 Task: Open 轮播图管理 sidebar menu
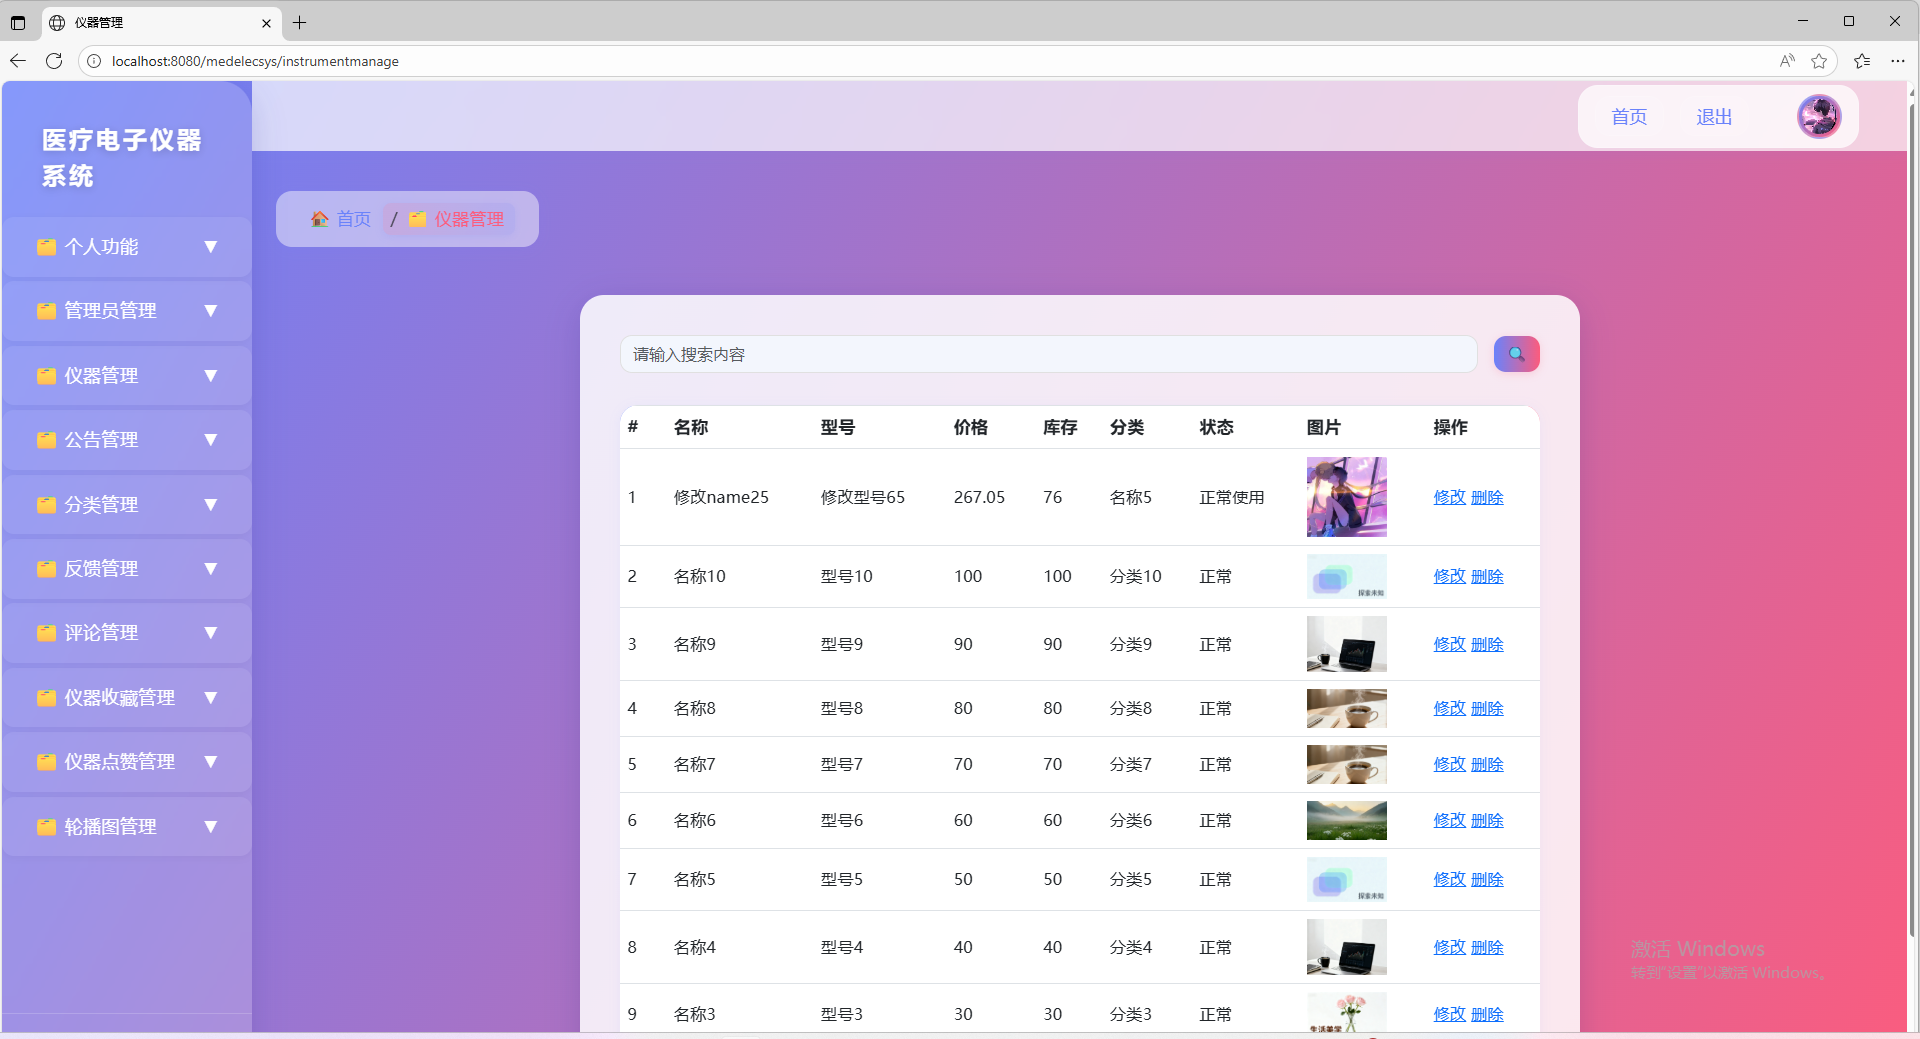pyautogui.click(x=127, y=827)
